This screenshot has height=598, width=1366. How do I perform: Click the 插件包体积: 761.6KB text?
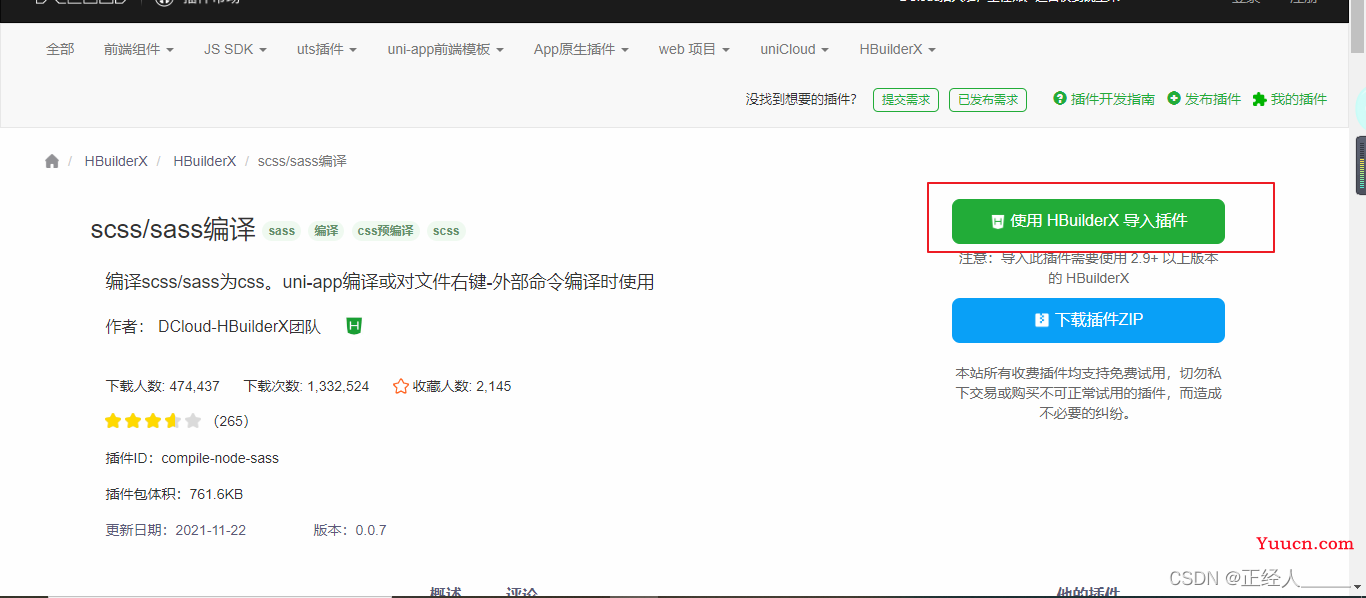click(174, 494)
